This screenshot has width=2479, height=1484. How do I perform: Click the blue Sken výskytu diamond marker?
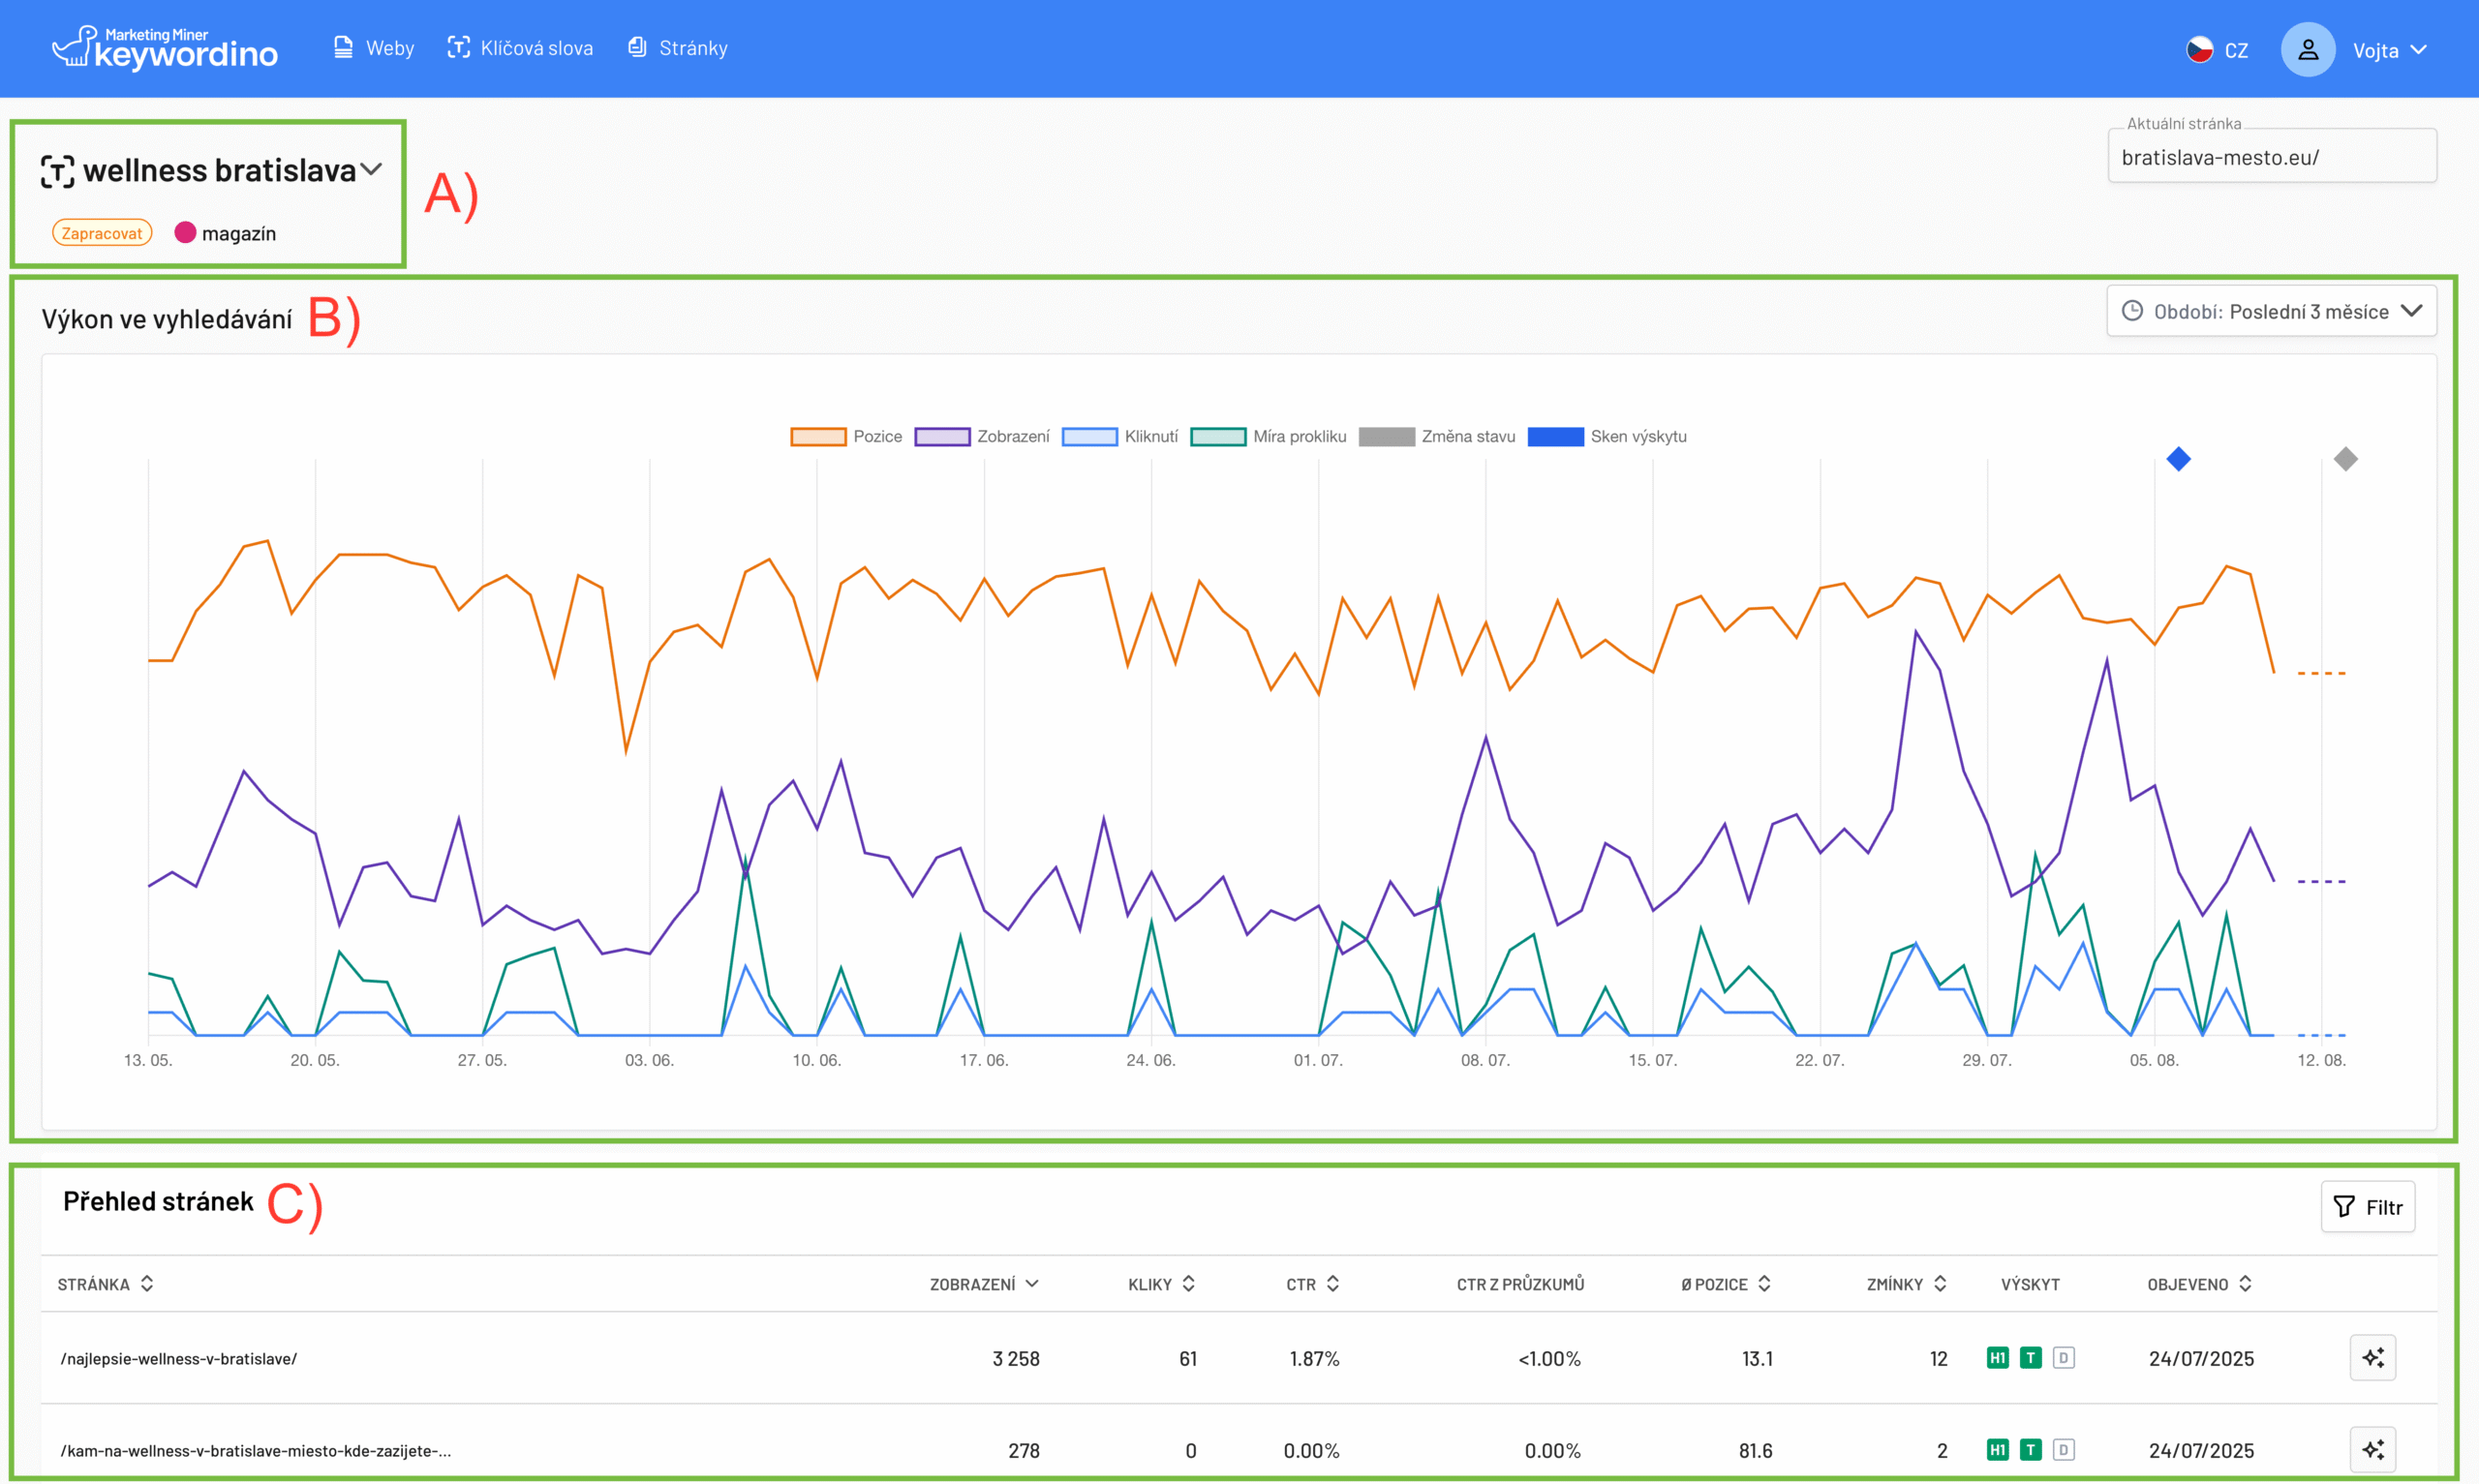click(2178, 459)
